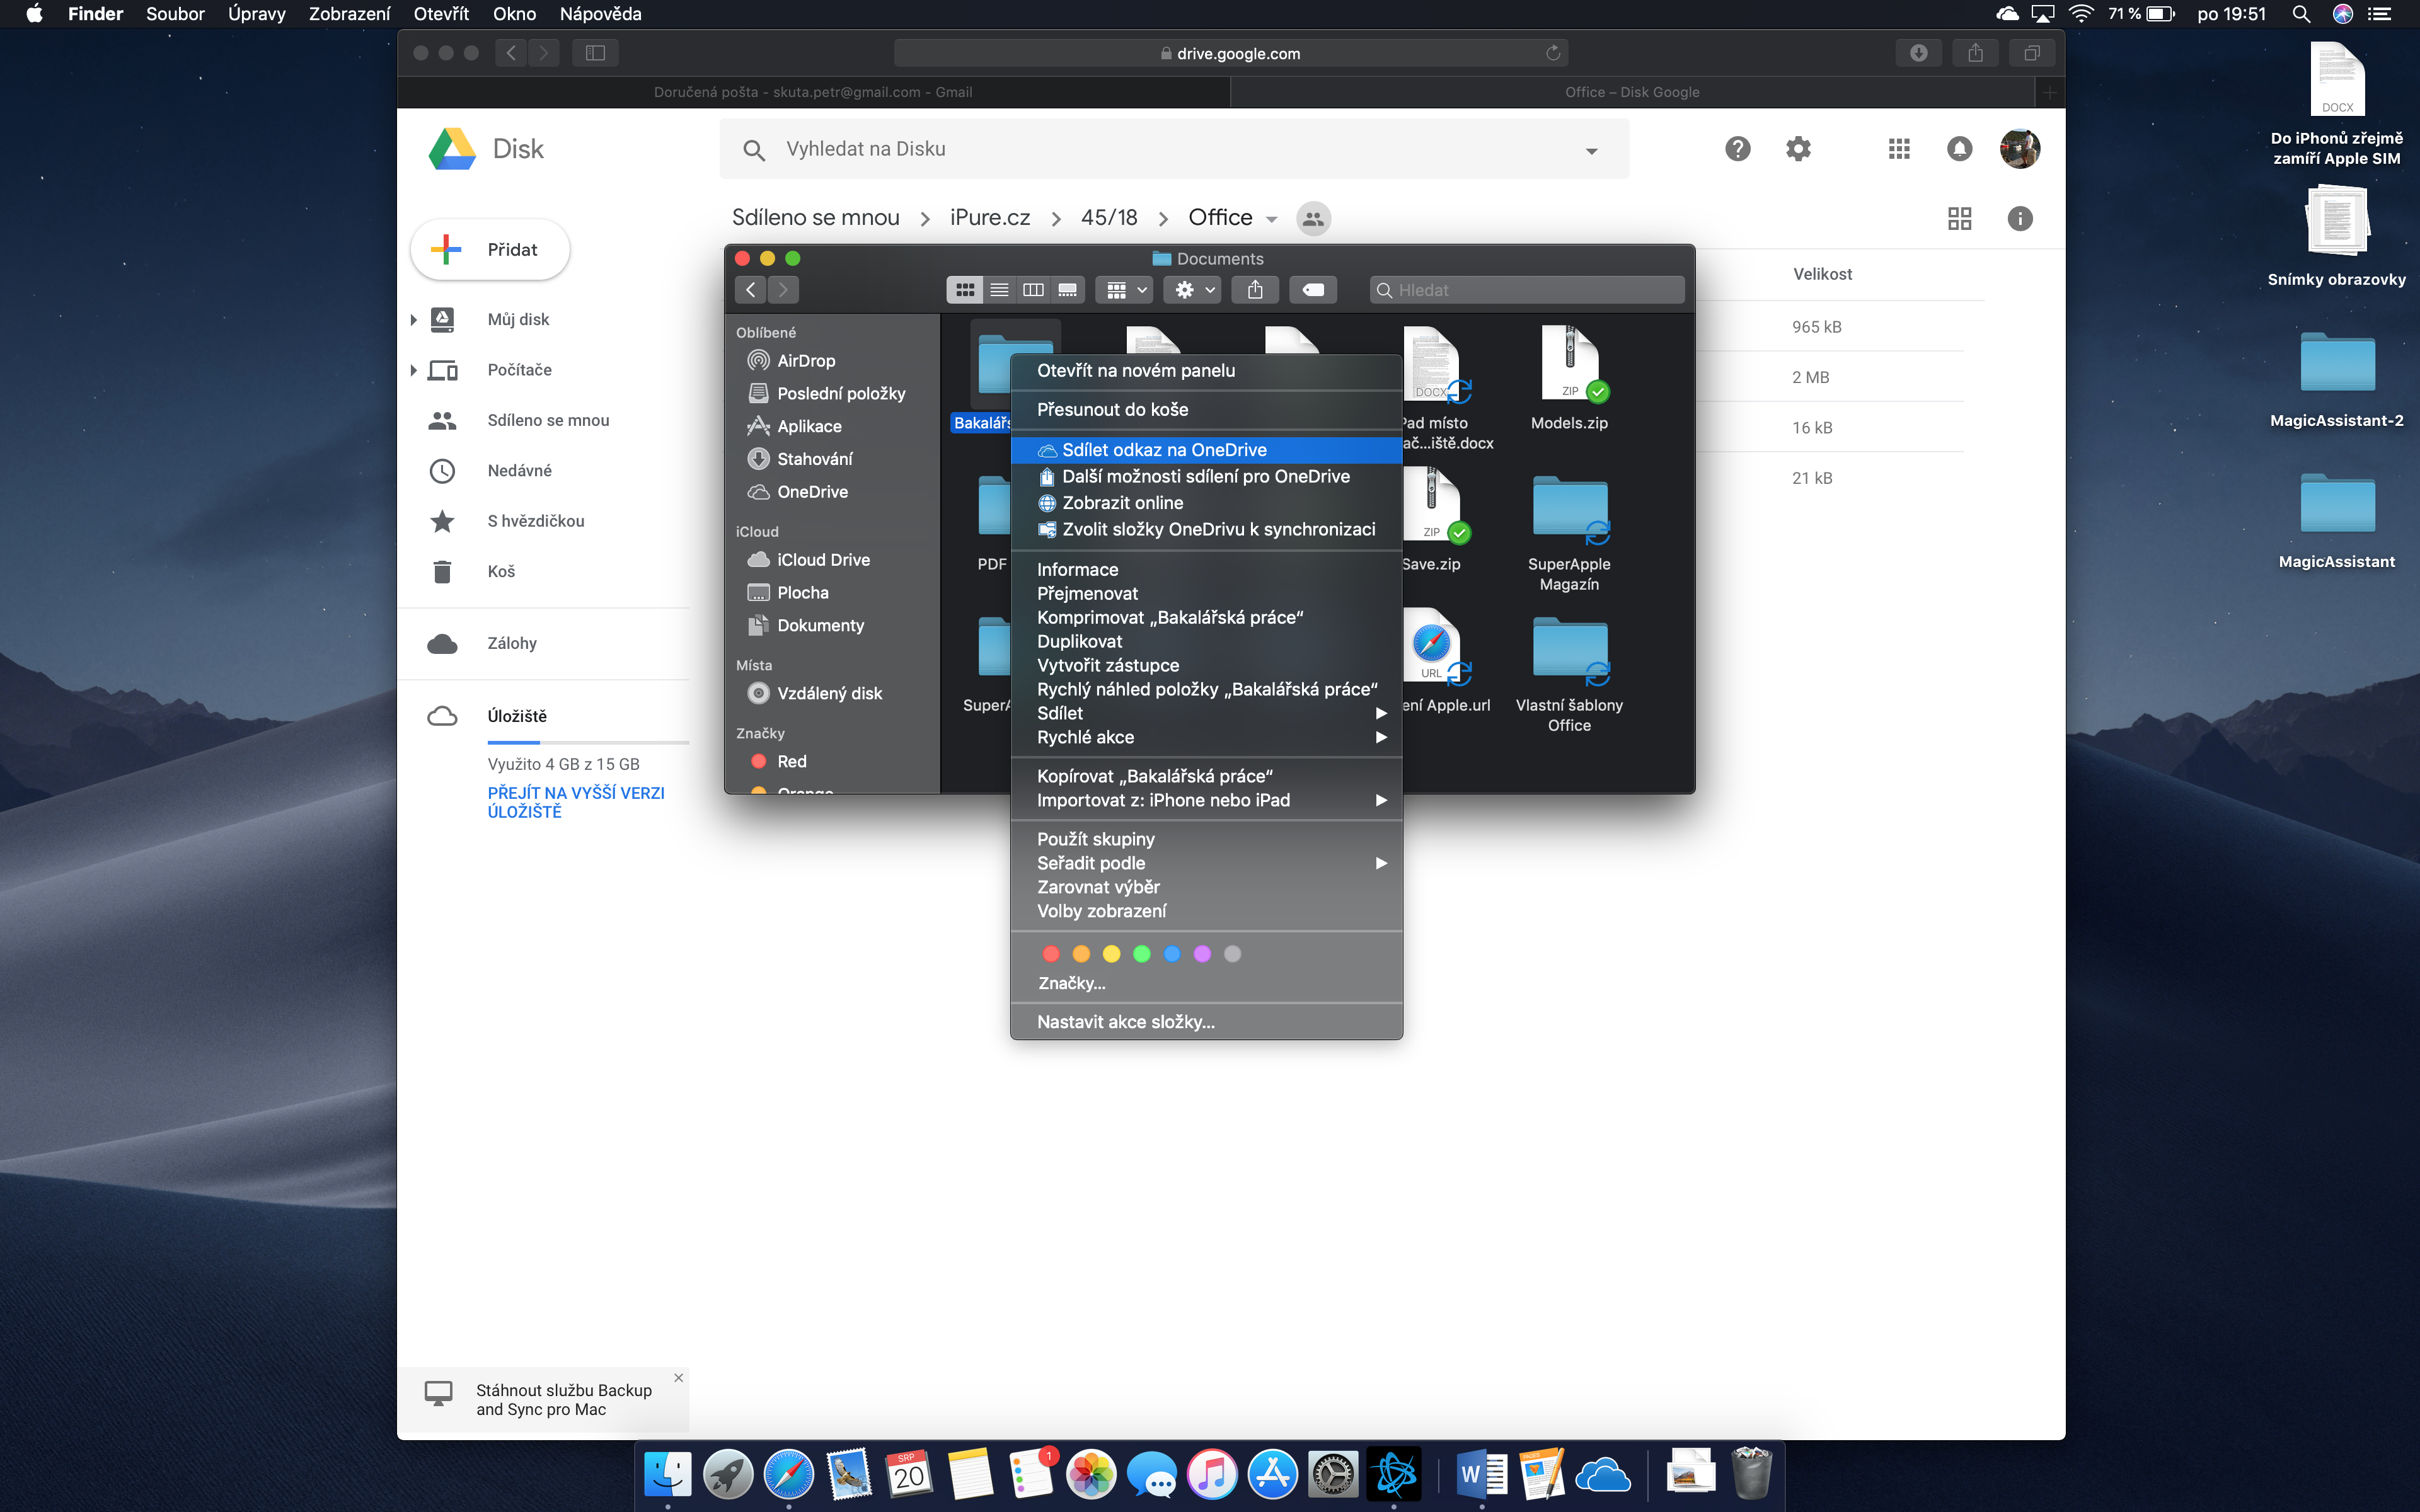Switch Drive to grid layout view
Viewport: 2420px width, 1512px height.
(x=1959, y=218)
